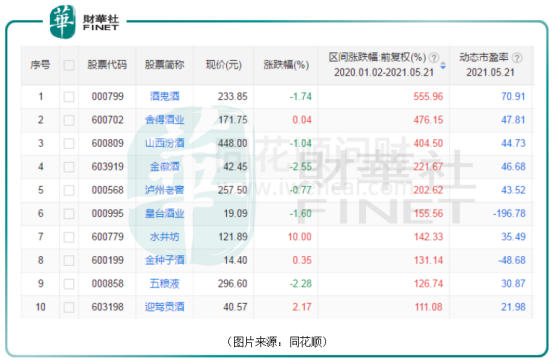Click the 金徽酒 stock name
This screenshot has height=364, width=554.
pos(164,166)
